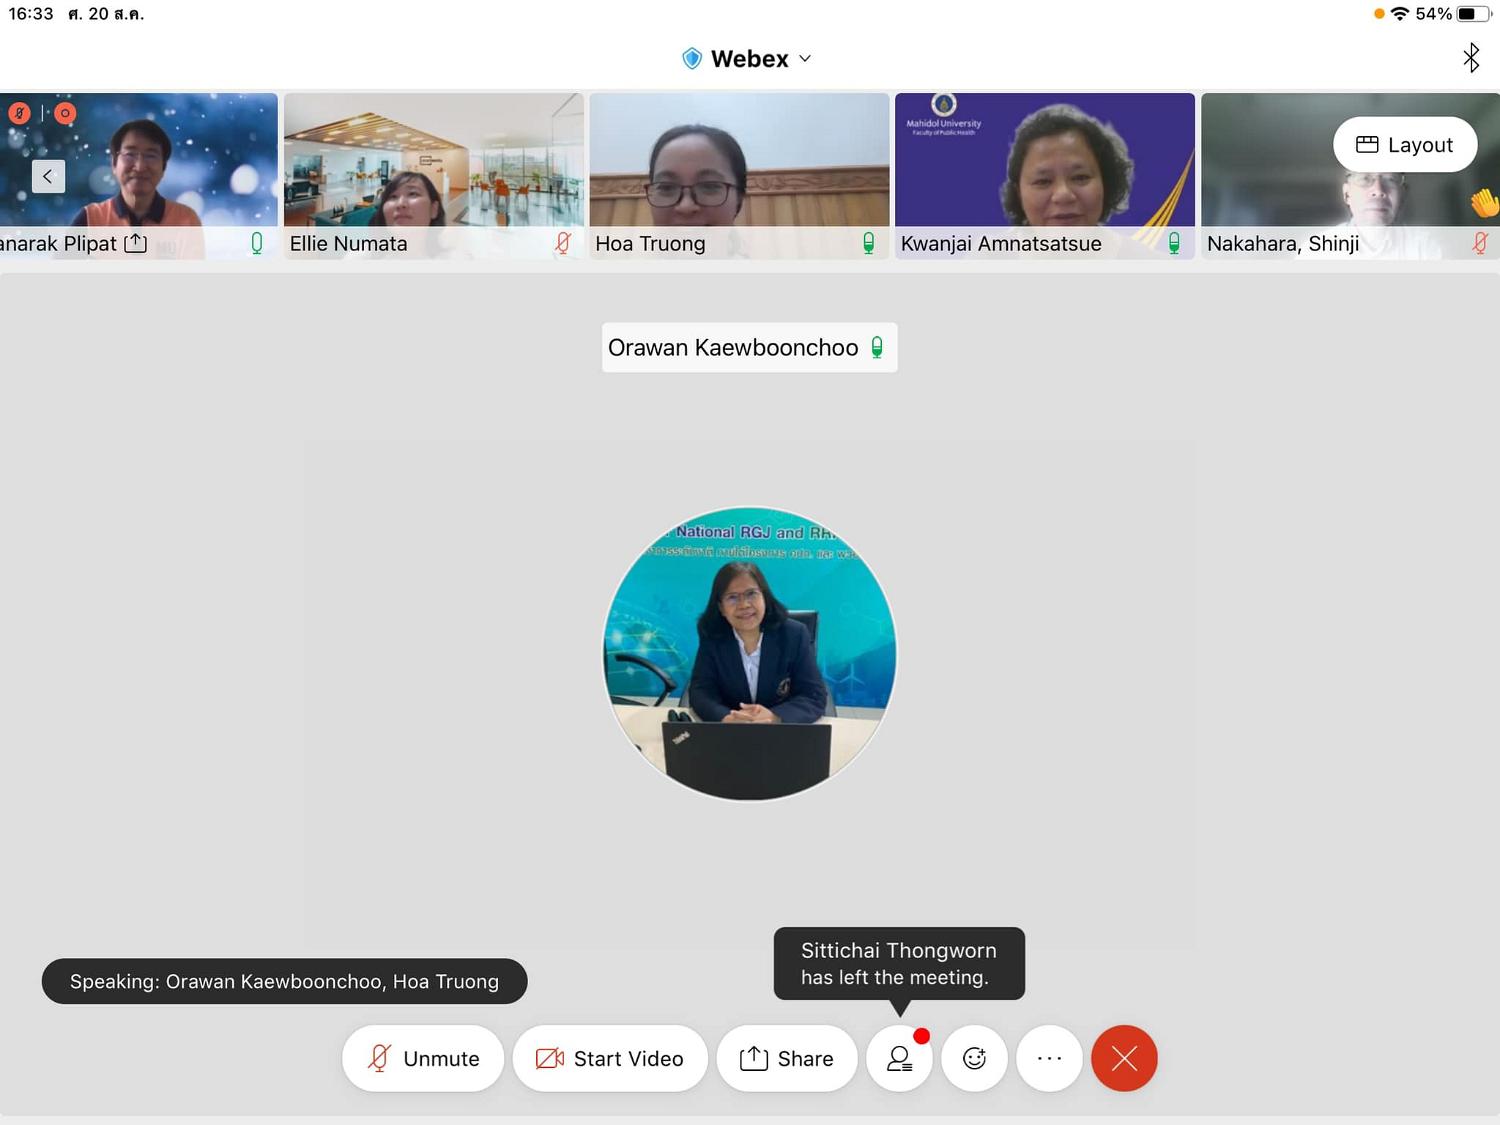Tap the 16:33 clock in the status bar
This screenshot has width=1500, height=1125.
tap(31, 14)
